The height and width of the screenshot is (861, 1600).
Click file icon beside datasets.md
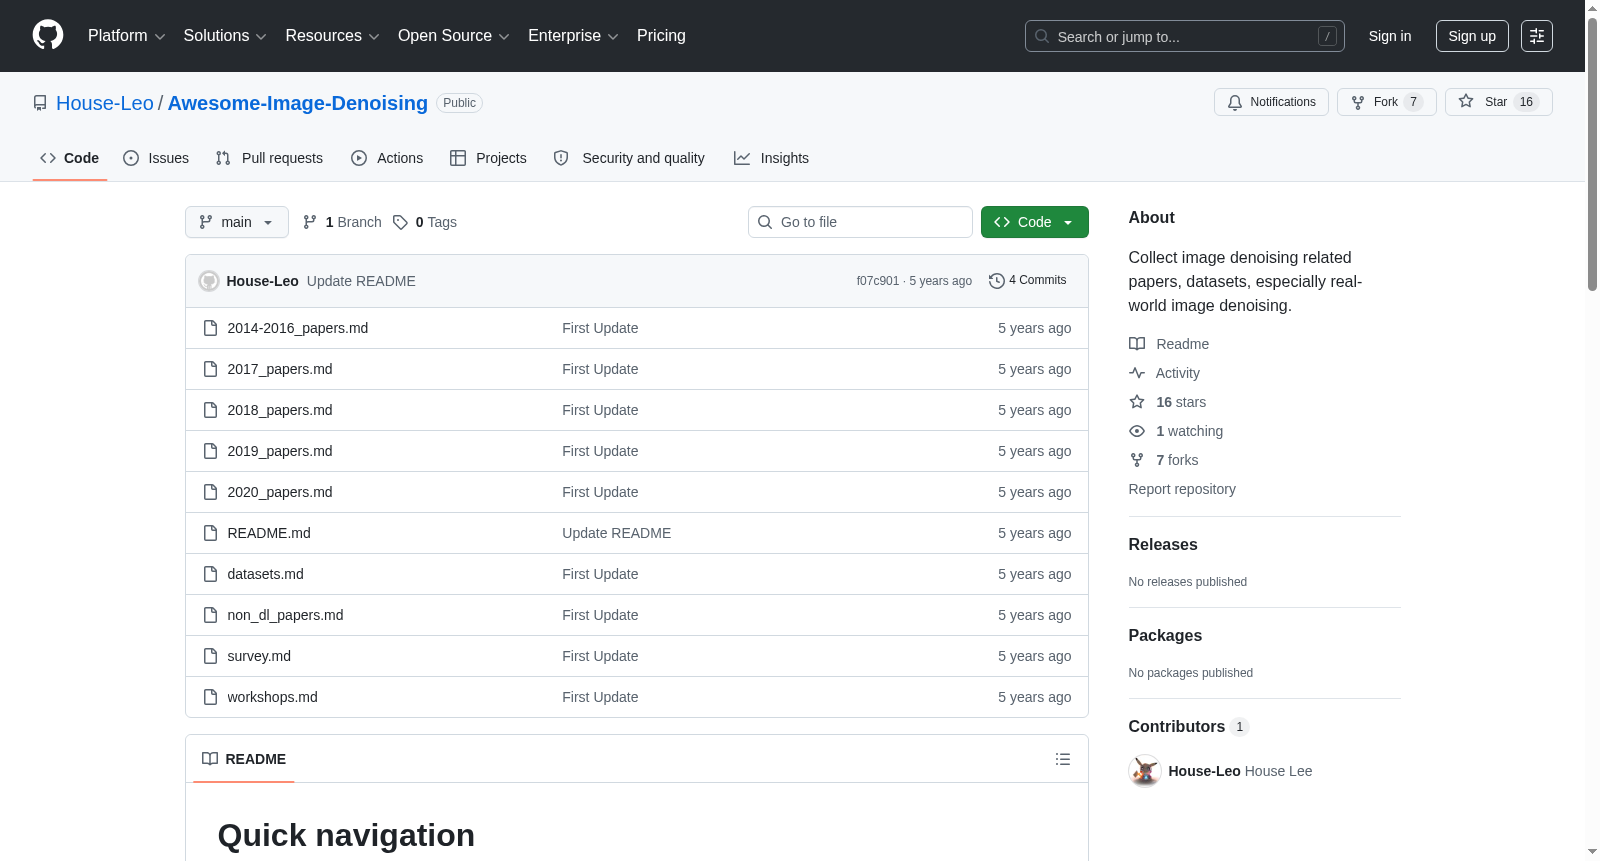(210, 574)
